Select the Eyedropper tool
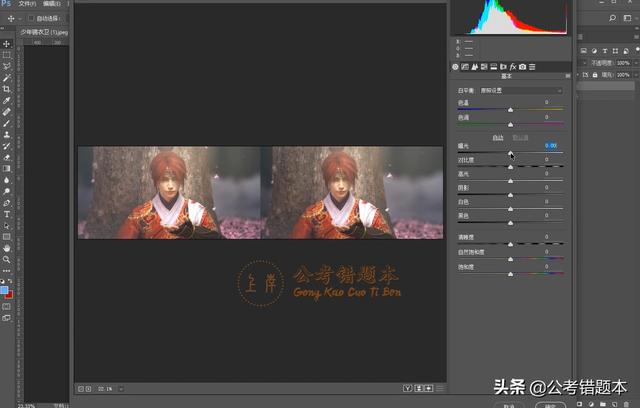This screenshot has width=640, height=408. click(7, 100)
